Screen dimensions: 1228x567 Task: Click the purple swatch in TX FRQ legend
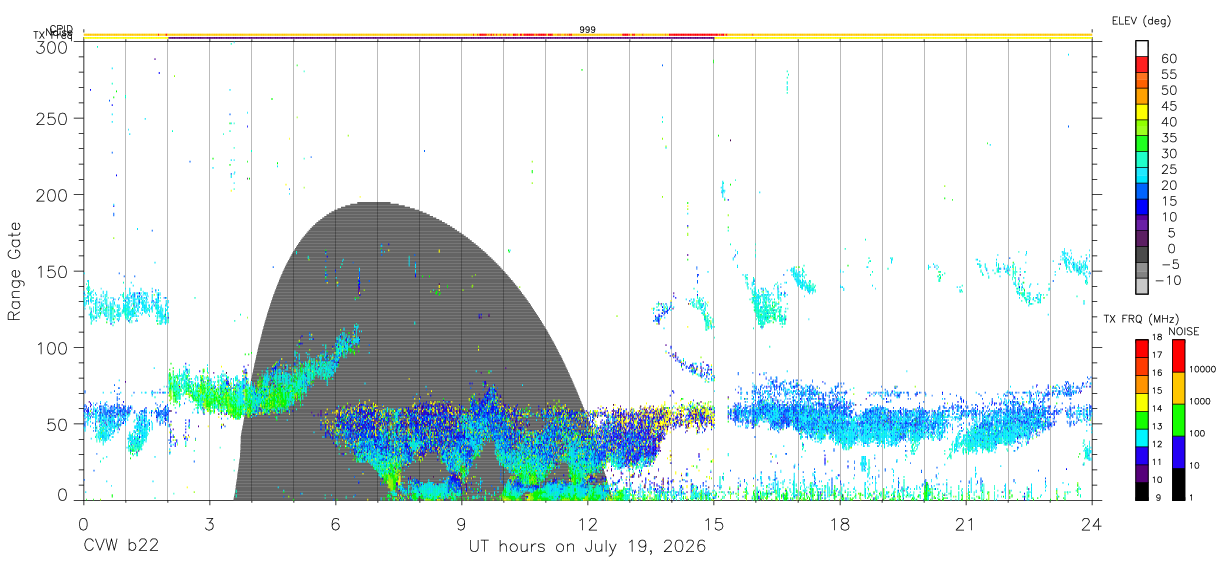[x=1142, y=475]
